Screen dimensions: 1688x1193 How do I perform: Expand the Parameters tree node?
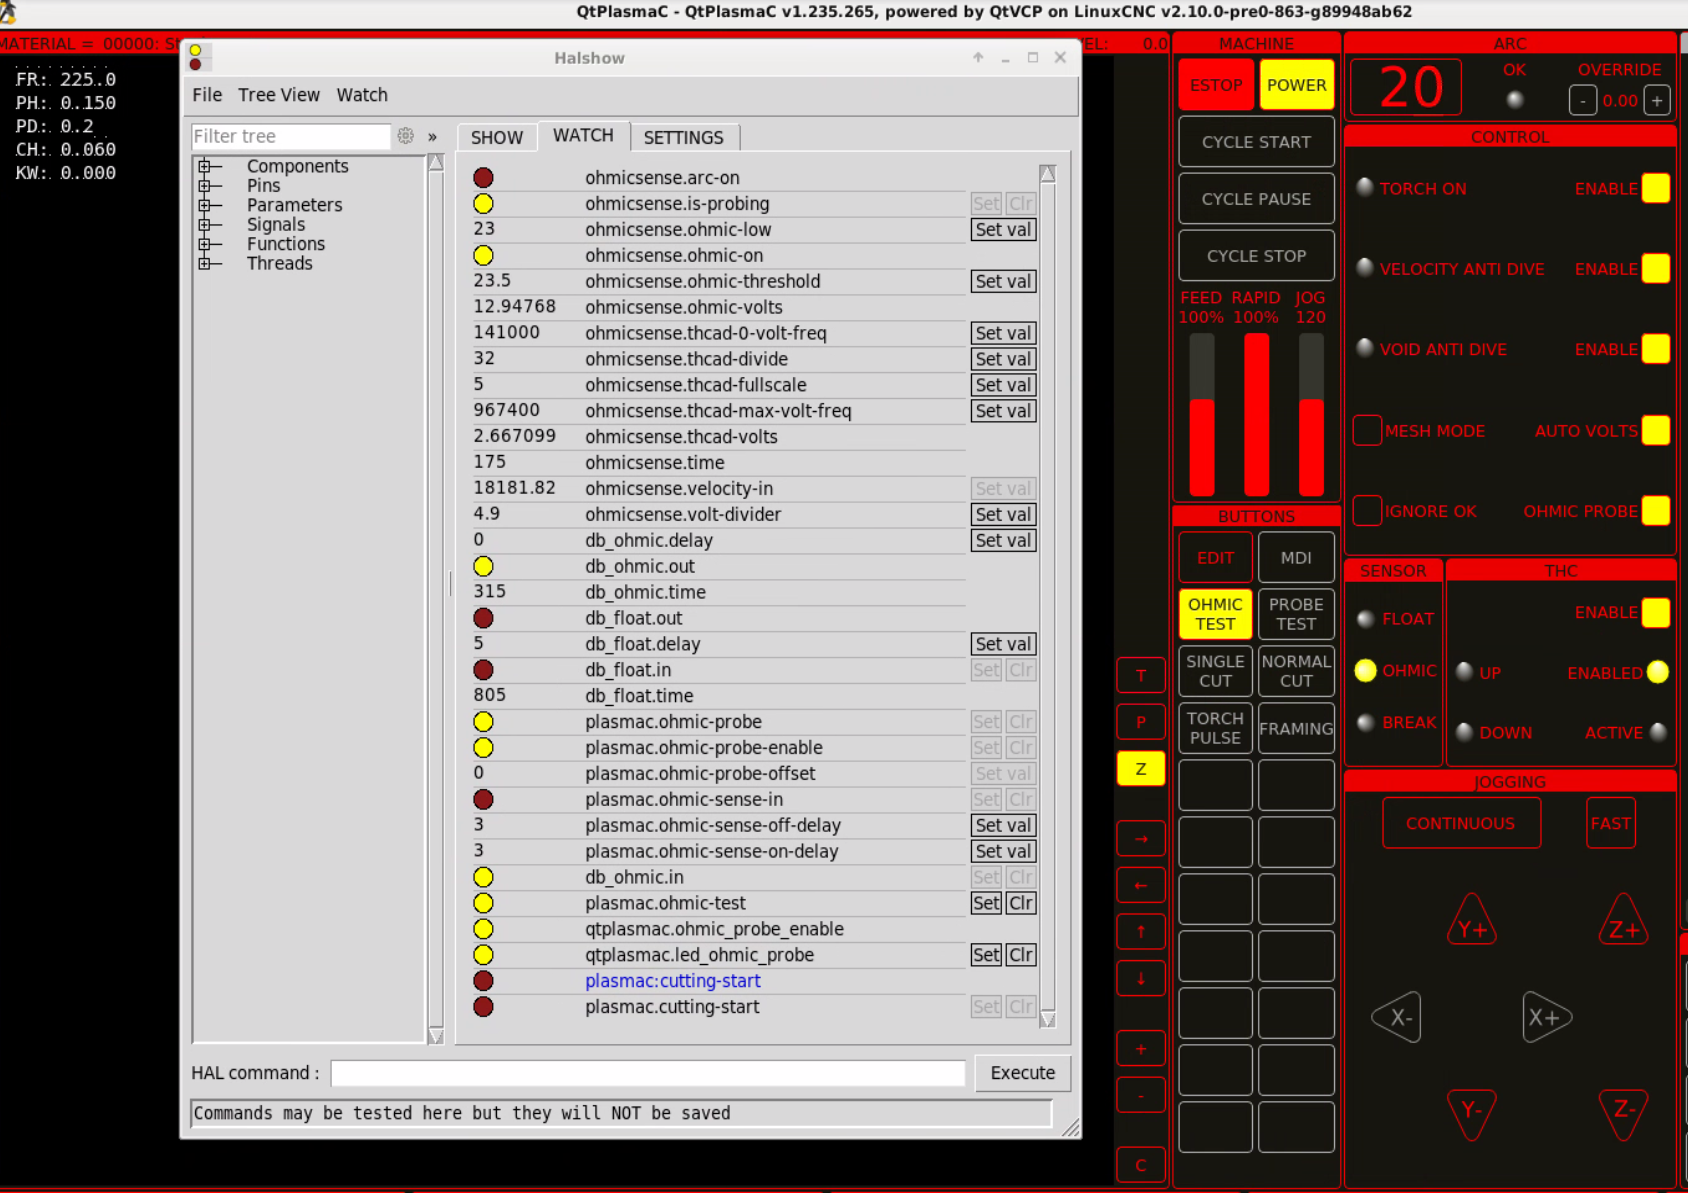(x=205, y=205)
